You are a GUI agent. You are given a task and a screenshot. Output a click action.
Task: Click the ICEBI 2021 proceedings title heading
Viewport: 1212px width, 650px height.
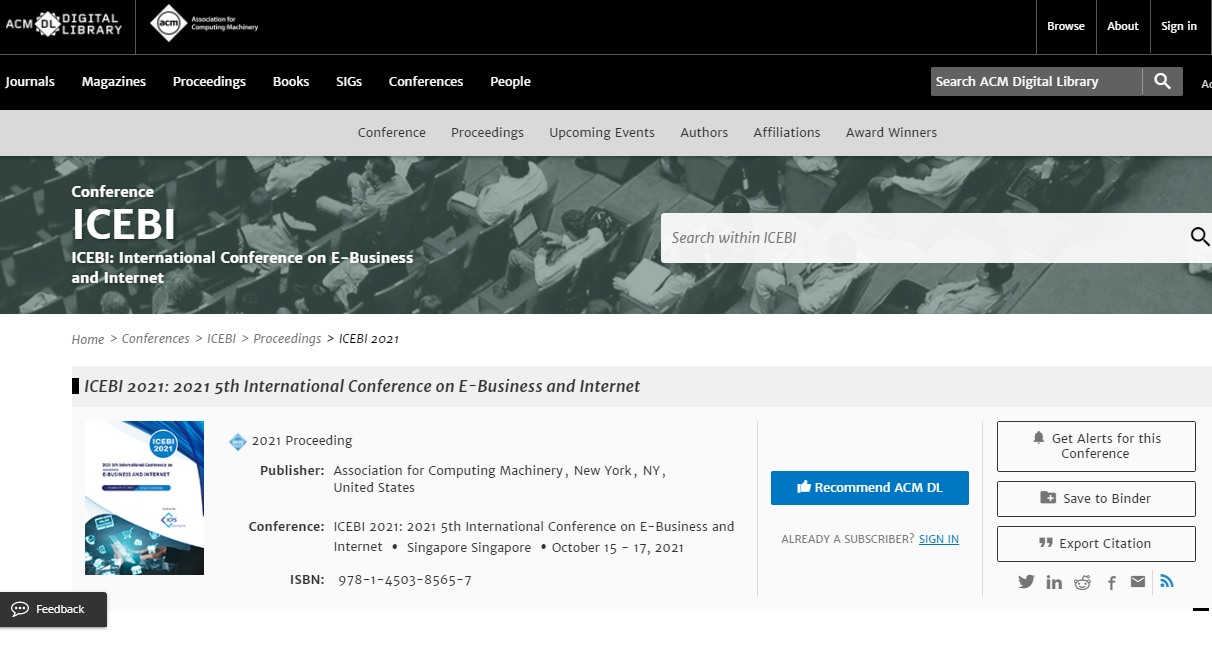(x=362, y=386)
